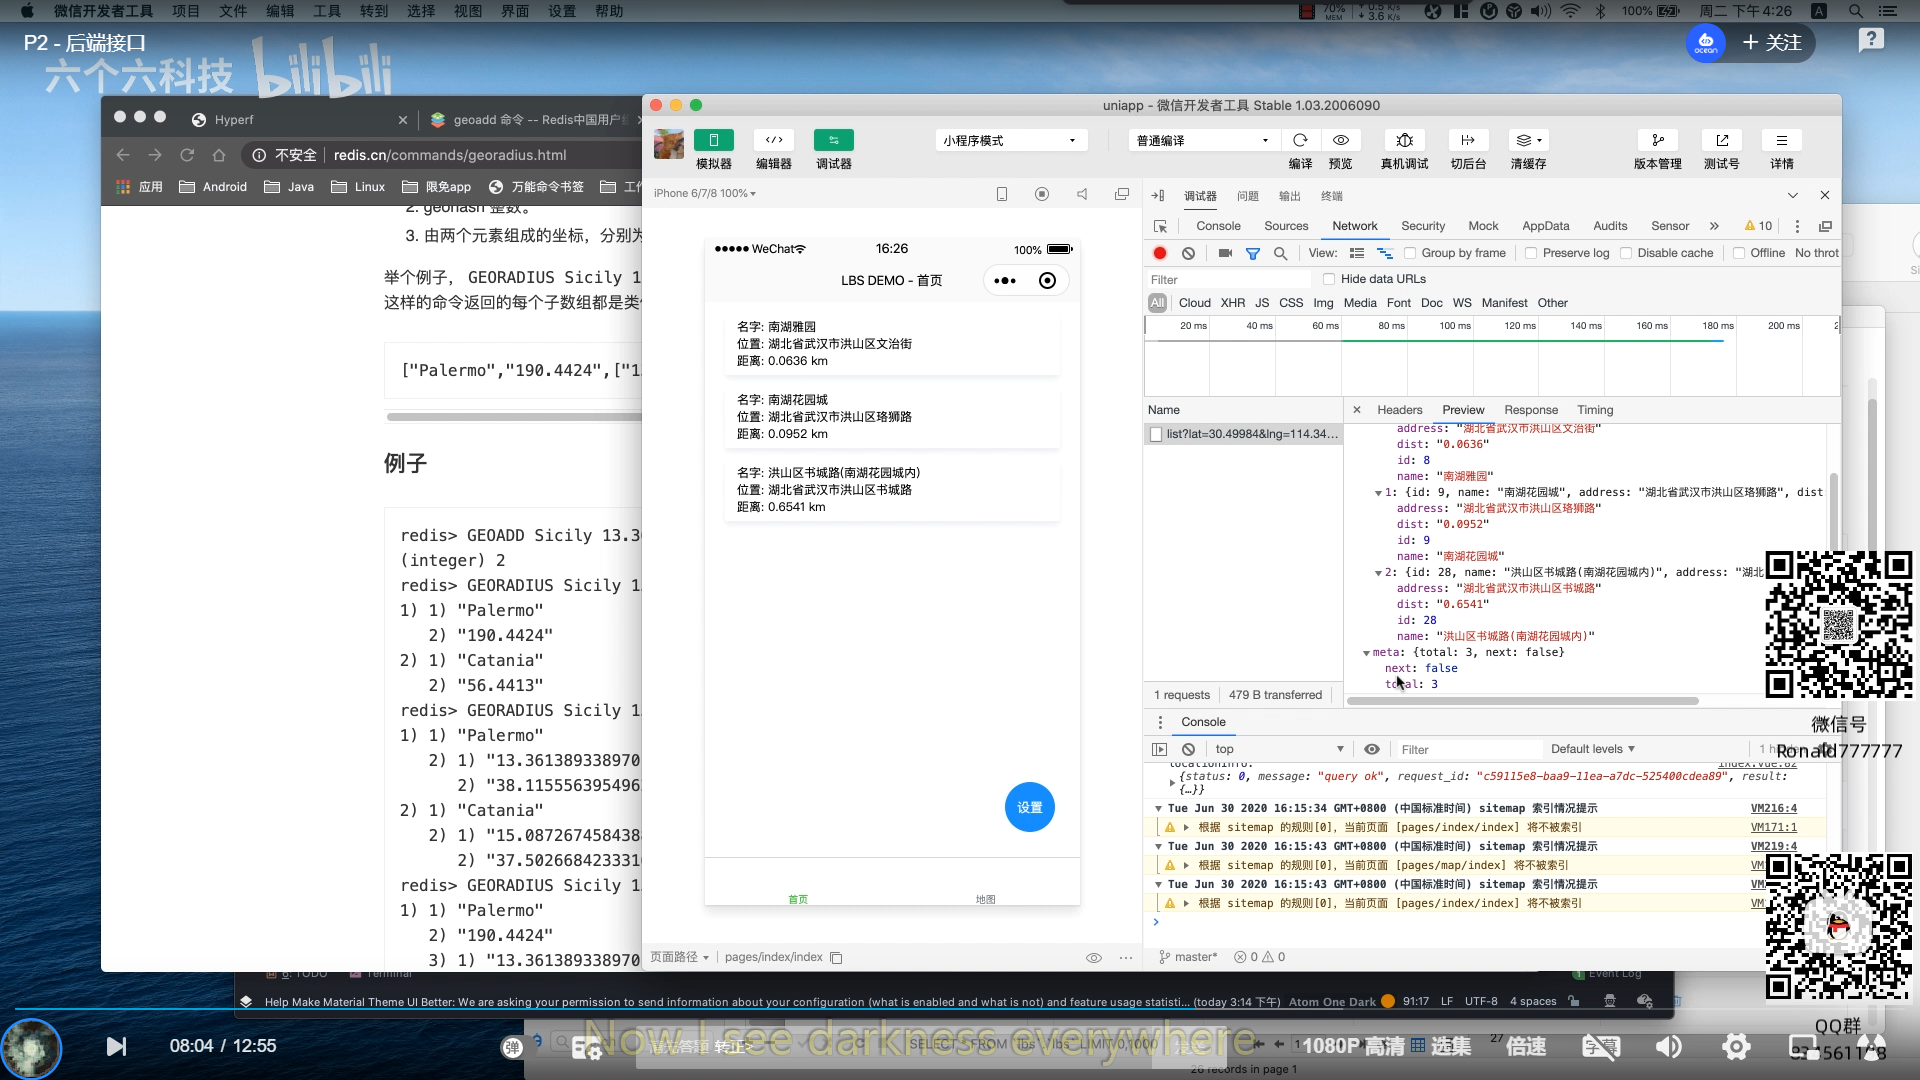Click the 模拟器 (Simulator) icon
The image size is (1920, 1080).
point(712,140)
